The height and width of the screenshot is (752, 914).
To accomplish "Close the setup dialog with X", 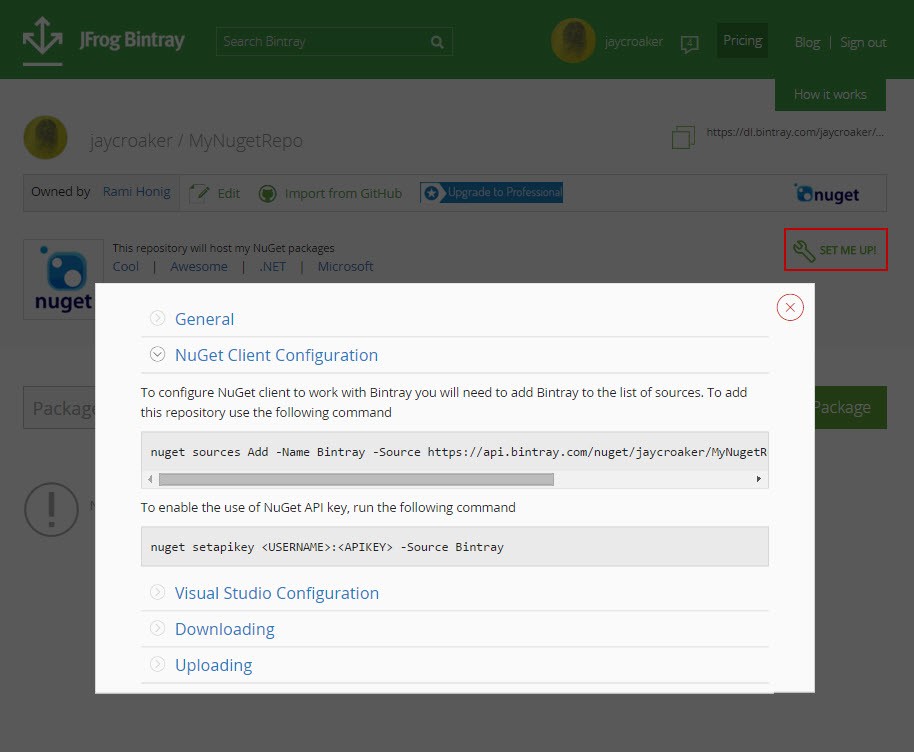I will pos(790,308).
